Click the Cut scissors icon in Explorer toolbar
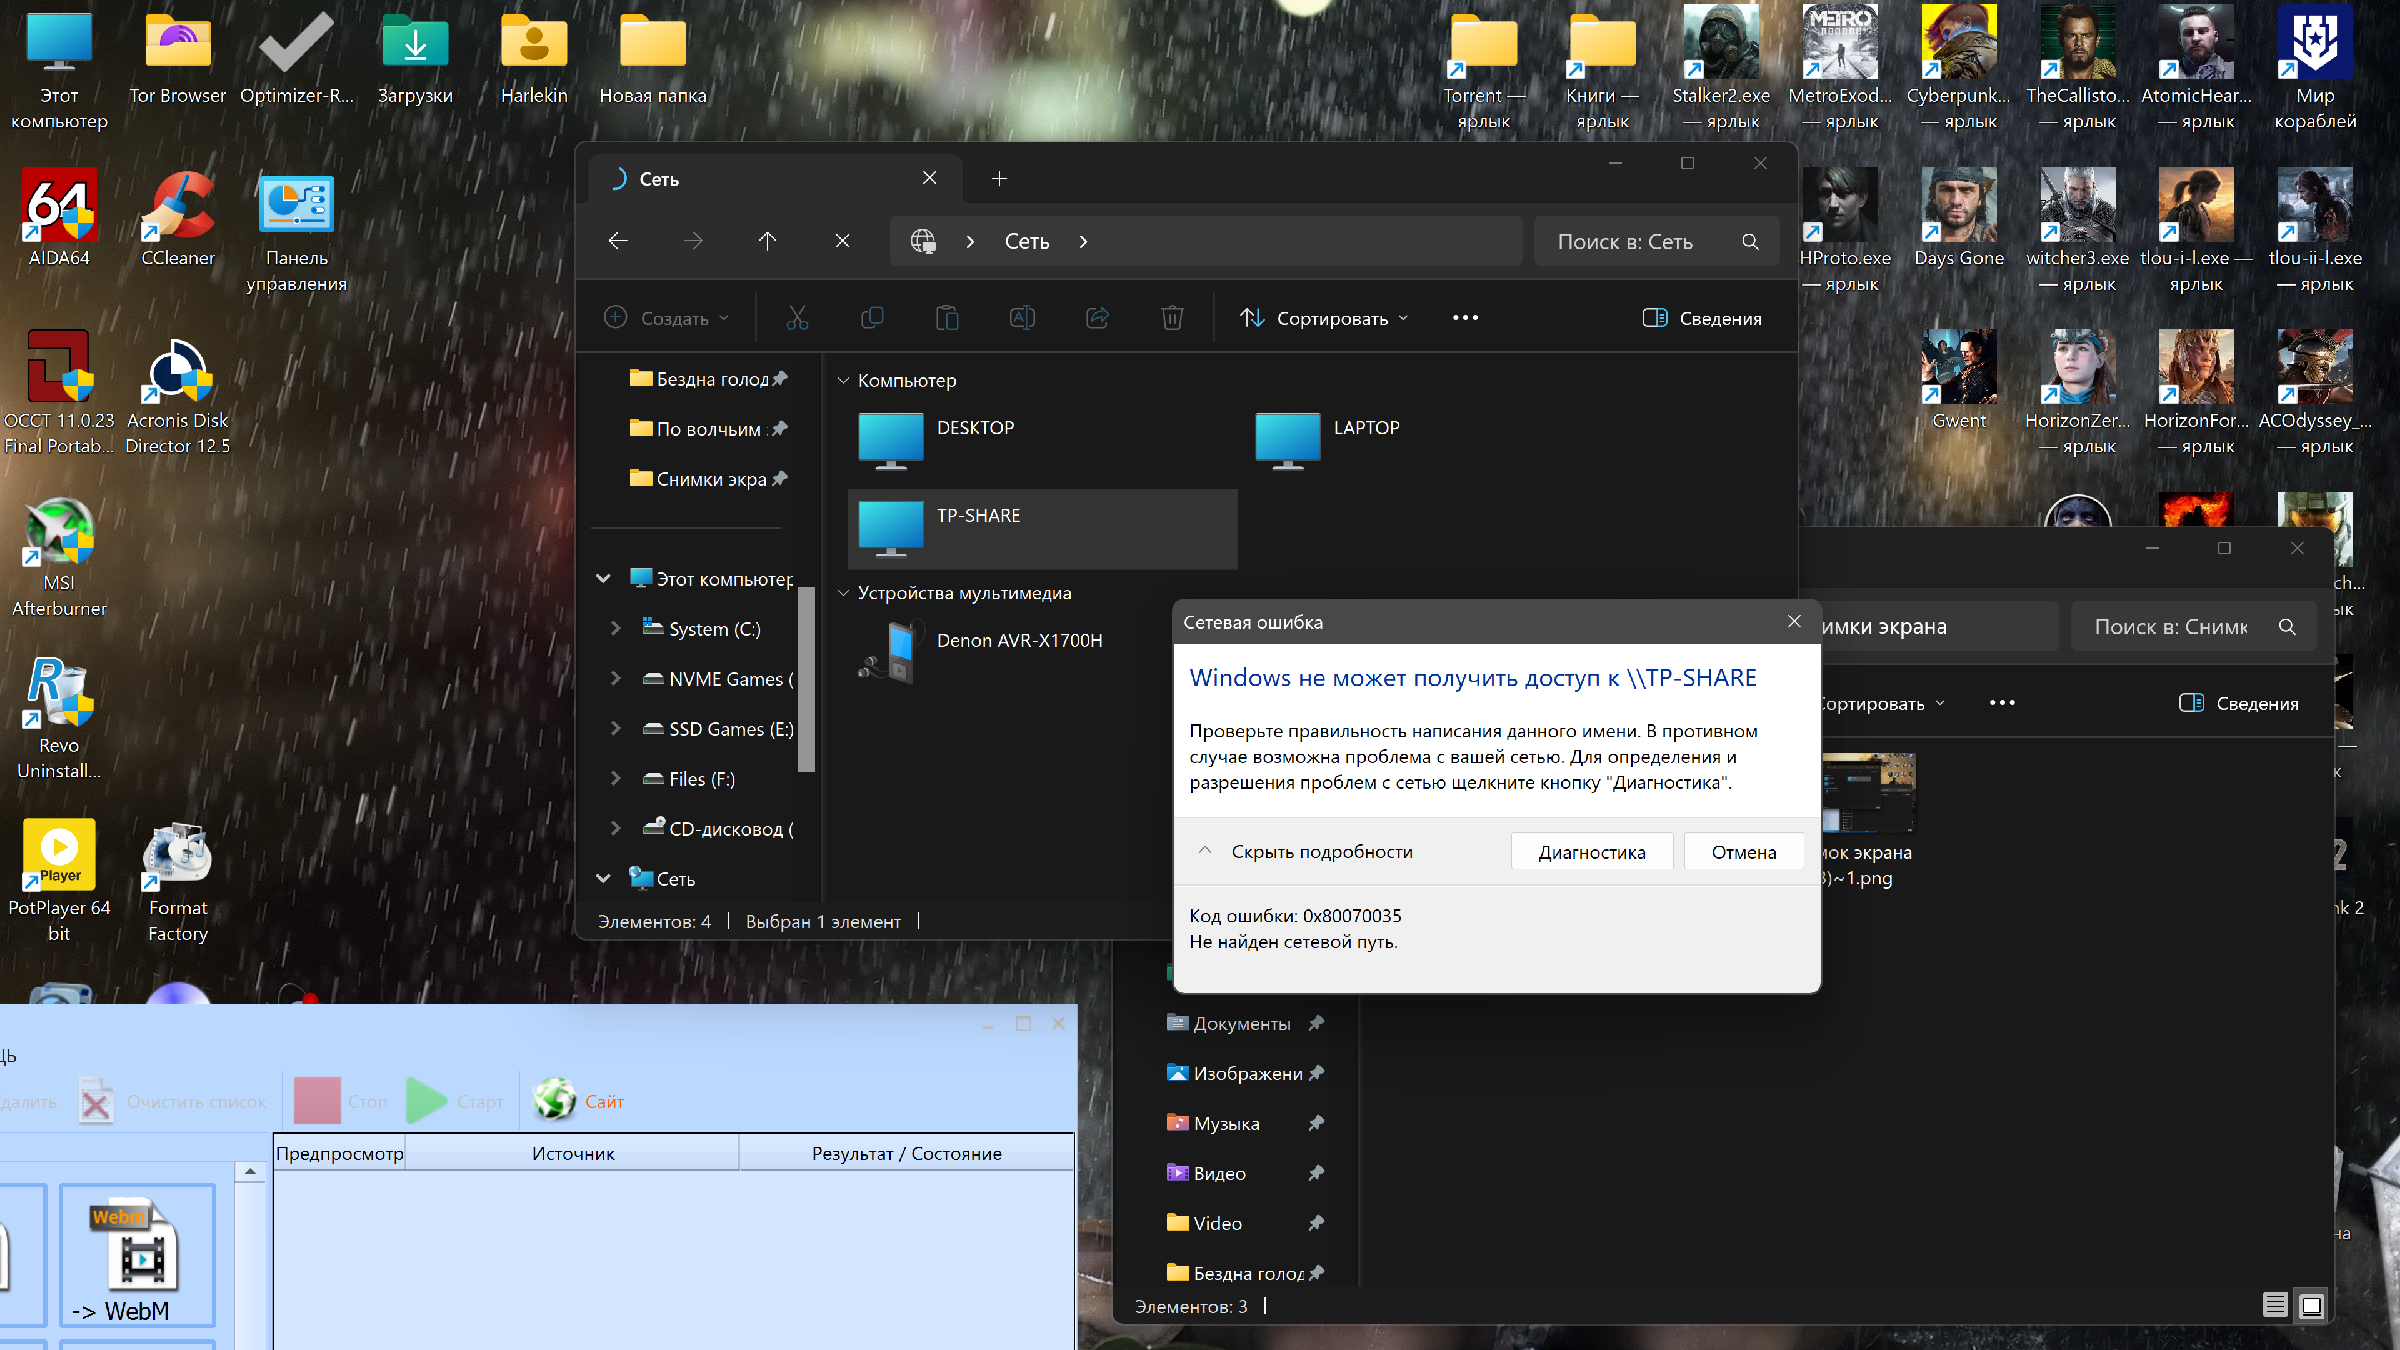 tap(797, 318)
